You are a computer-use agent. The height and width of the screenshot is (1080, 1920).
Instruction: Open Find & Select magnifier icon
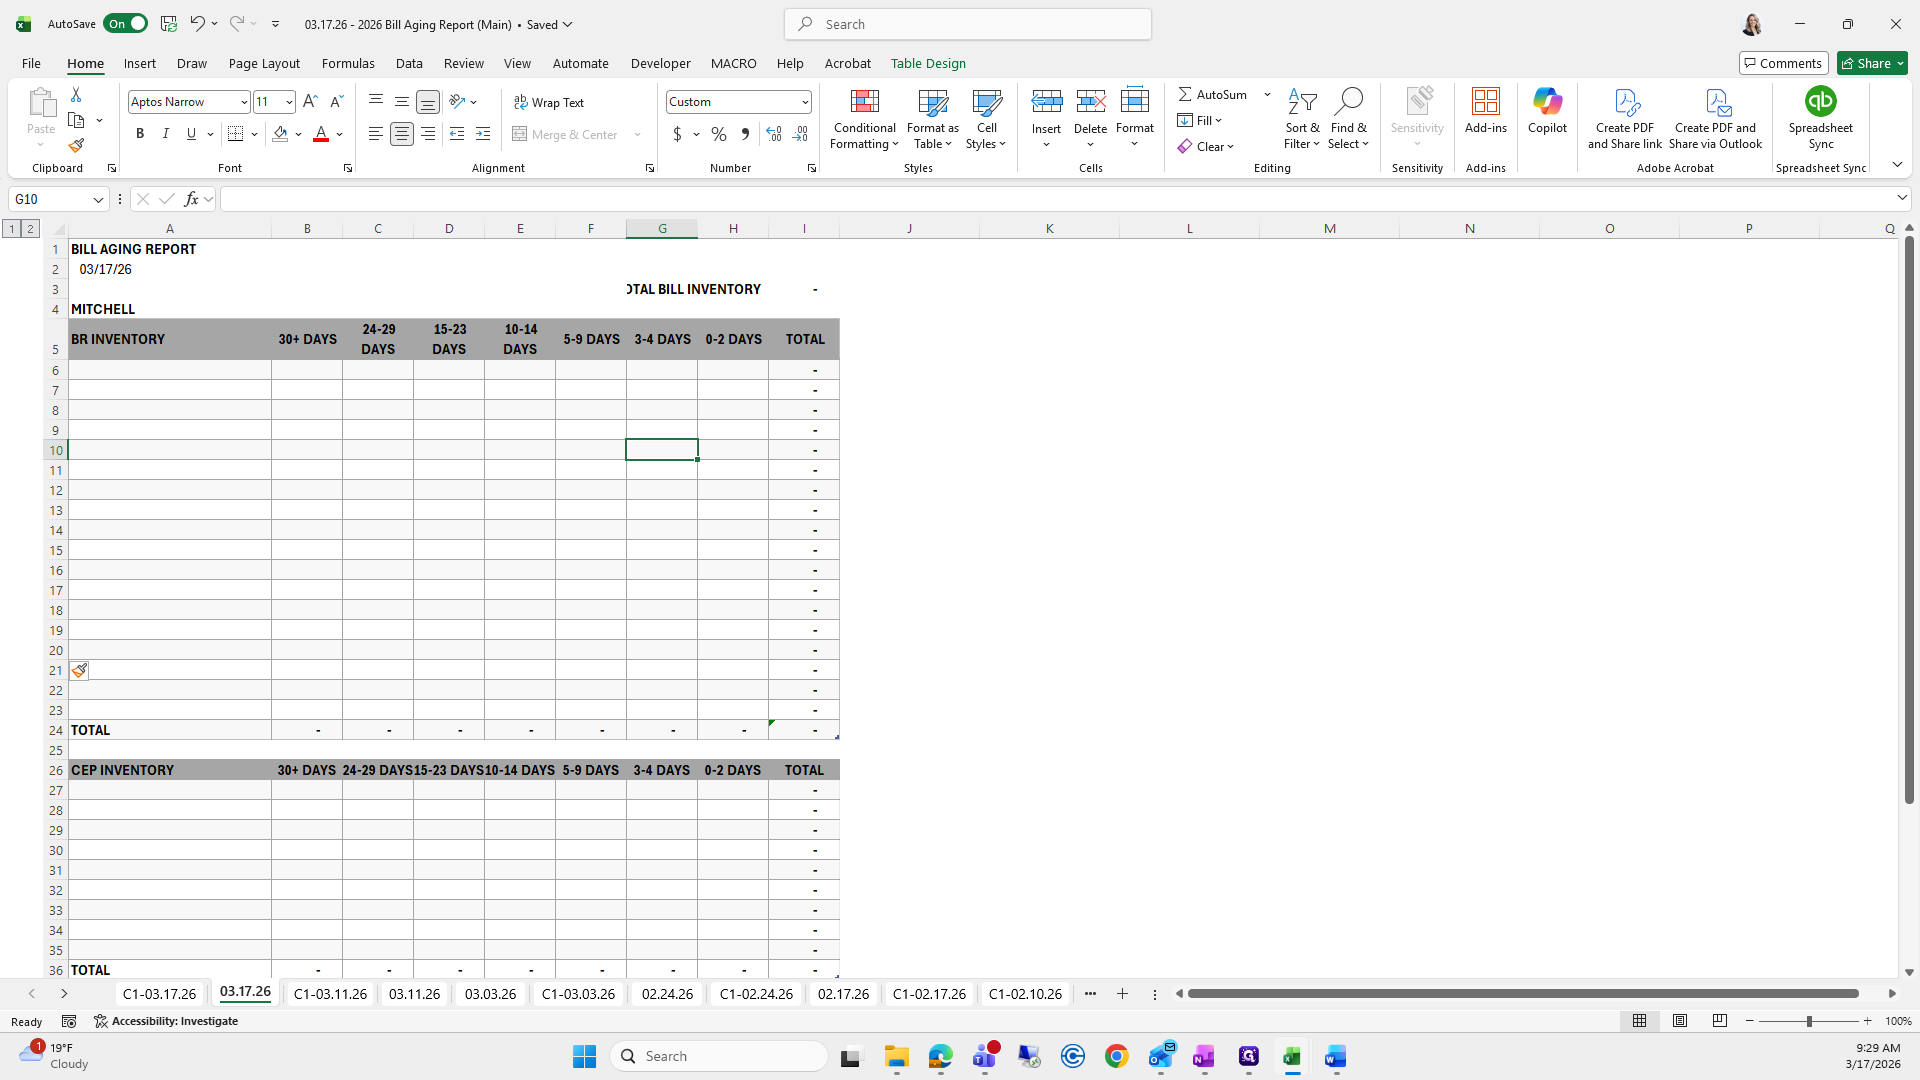[x=1348, y=102]
